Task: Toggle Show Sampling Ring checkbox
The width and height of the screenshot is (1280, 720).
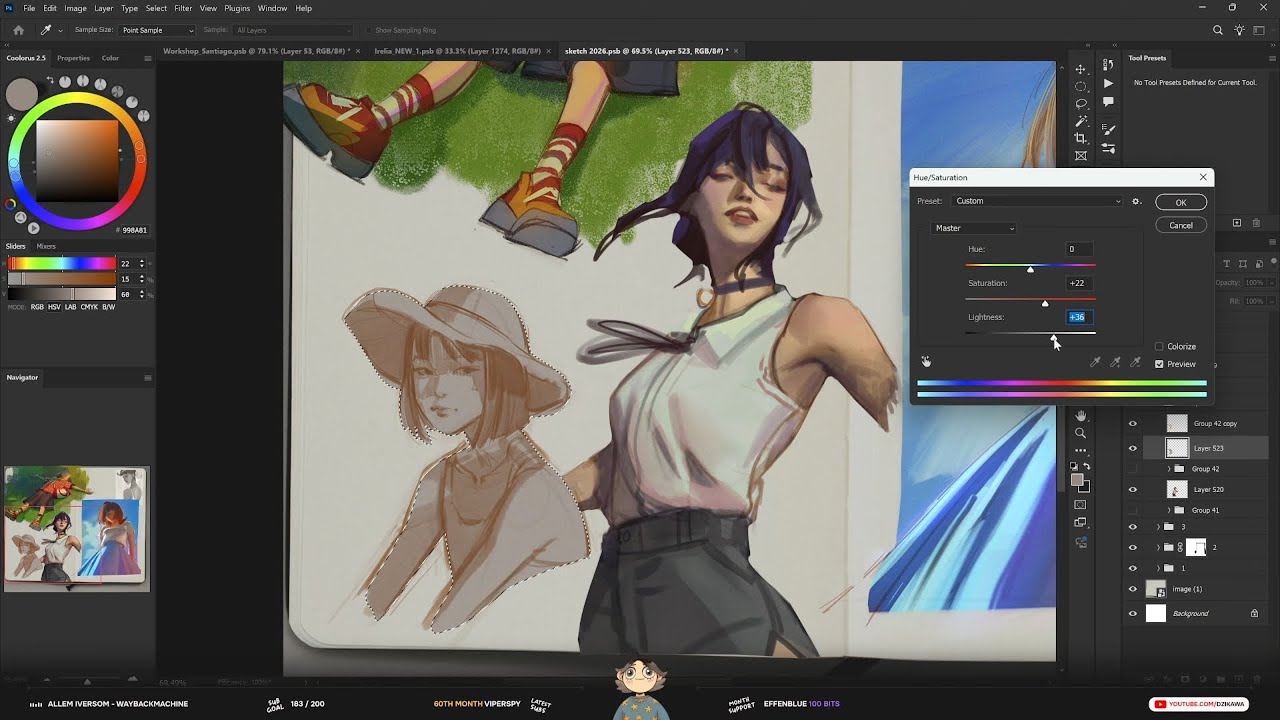Action: coord(368,30)
